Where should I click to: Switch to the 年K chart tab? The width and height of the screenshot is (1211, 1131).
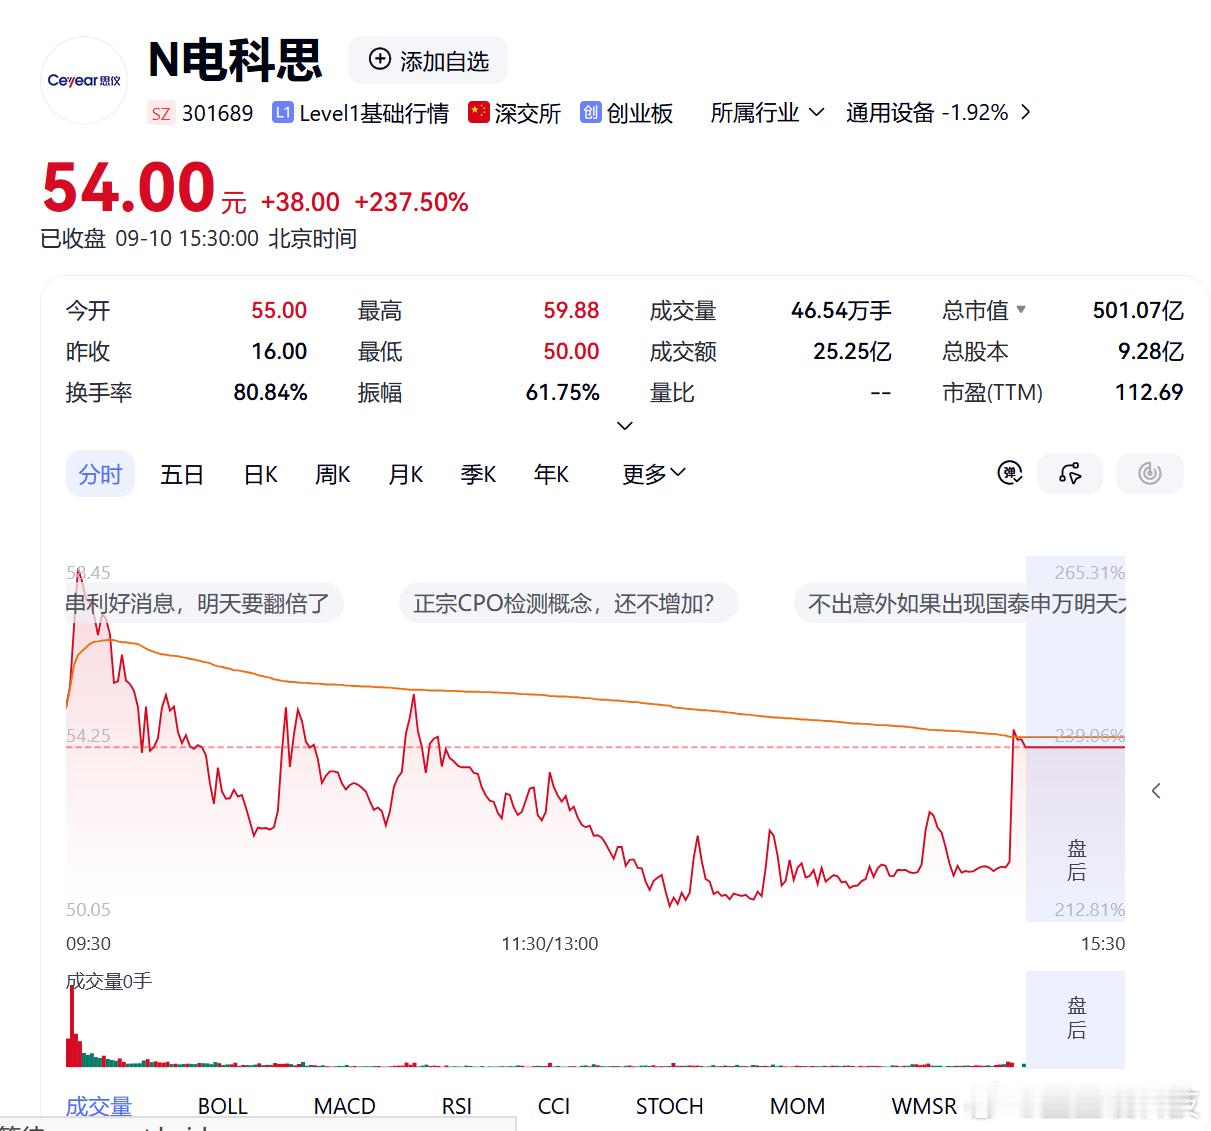pos(551,474)
